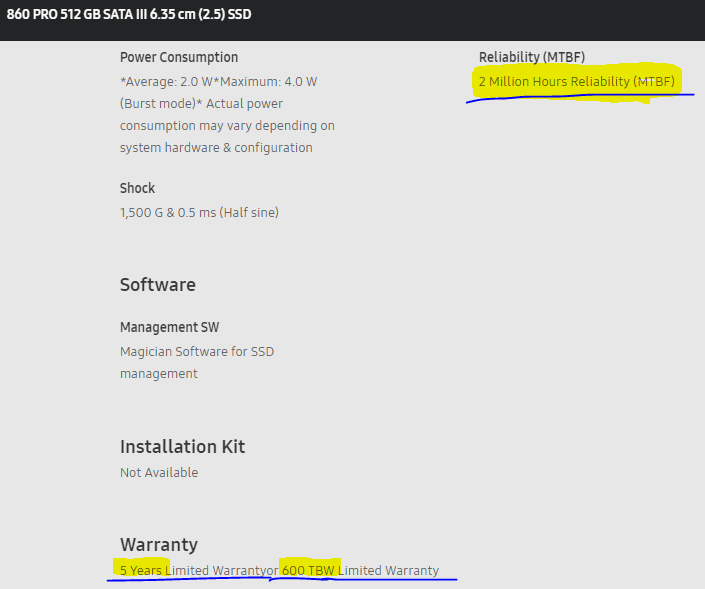
Task: Select the Reliability (MTBF) heading
Action: coord(532,58)
